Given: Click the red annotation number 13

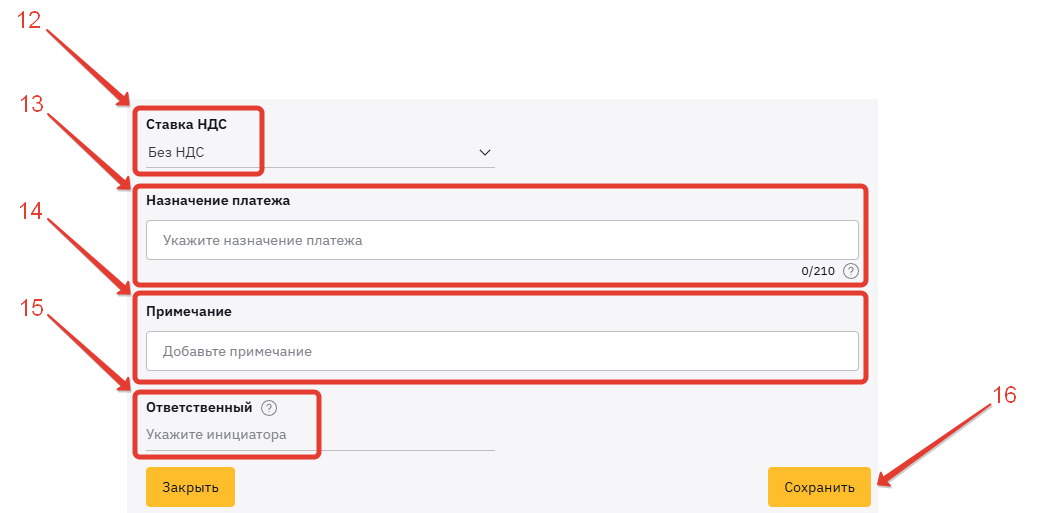Looking at the screenshot, I should pyautogui.click(x=31, y=104).
